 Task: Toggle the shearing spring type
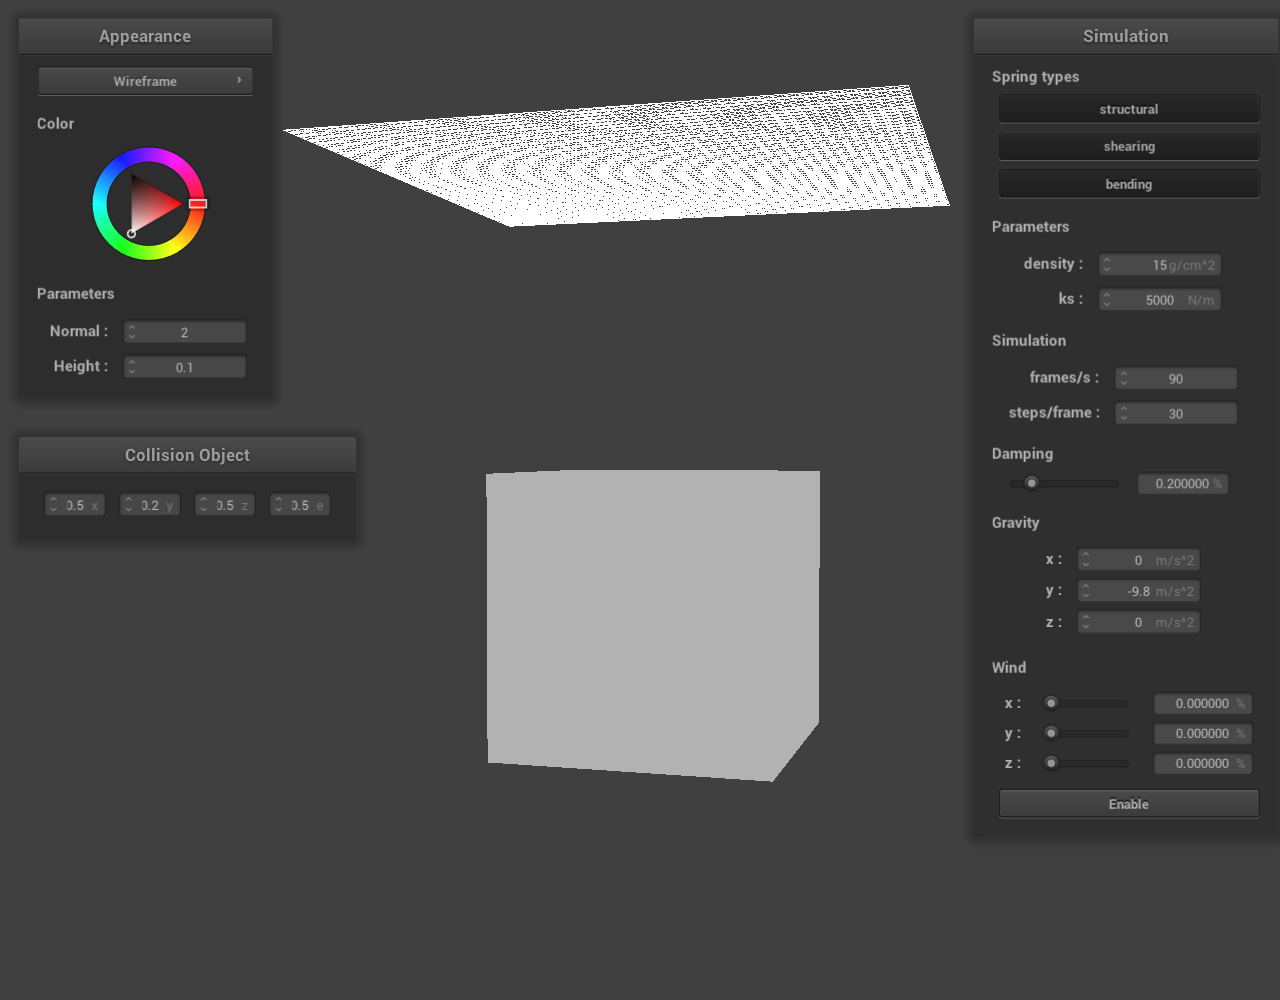(x=1128, y=146)
